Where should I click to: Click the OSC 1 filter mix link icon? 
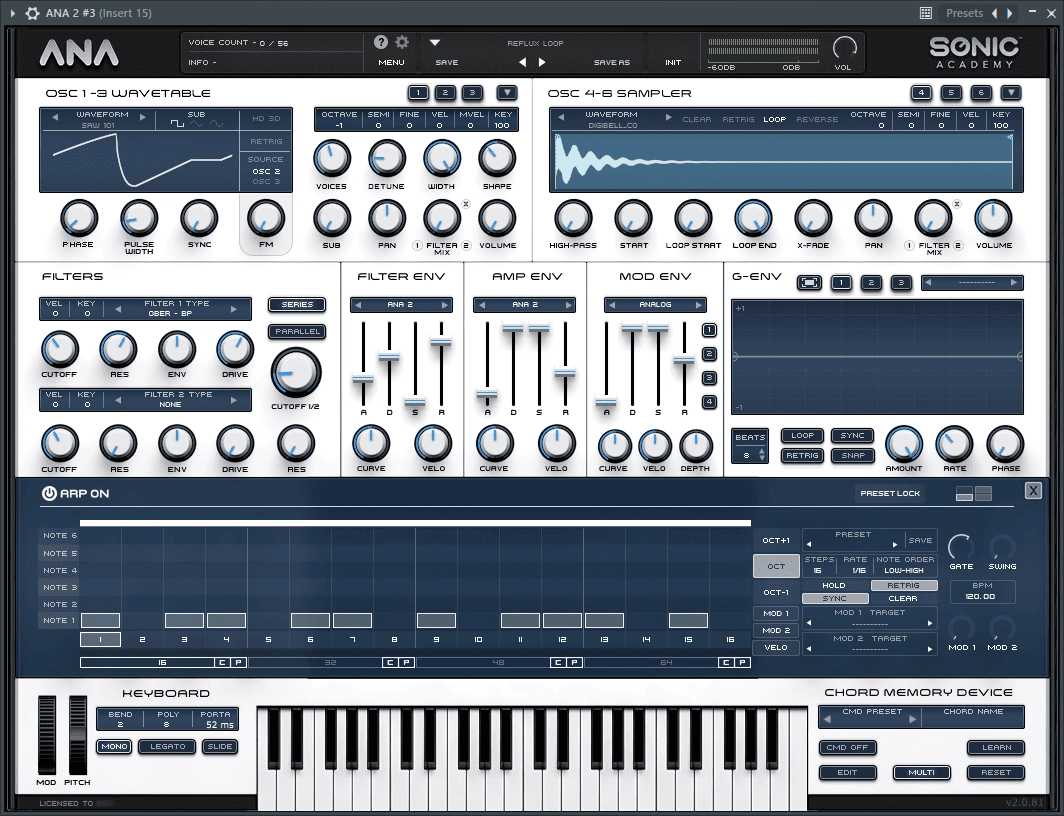coord(466,203)
